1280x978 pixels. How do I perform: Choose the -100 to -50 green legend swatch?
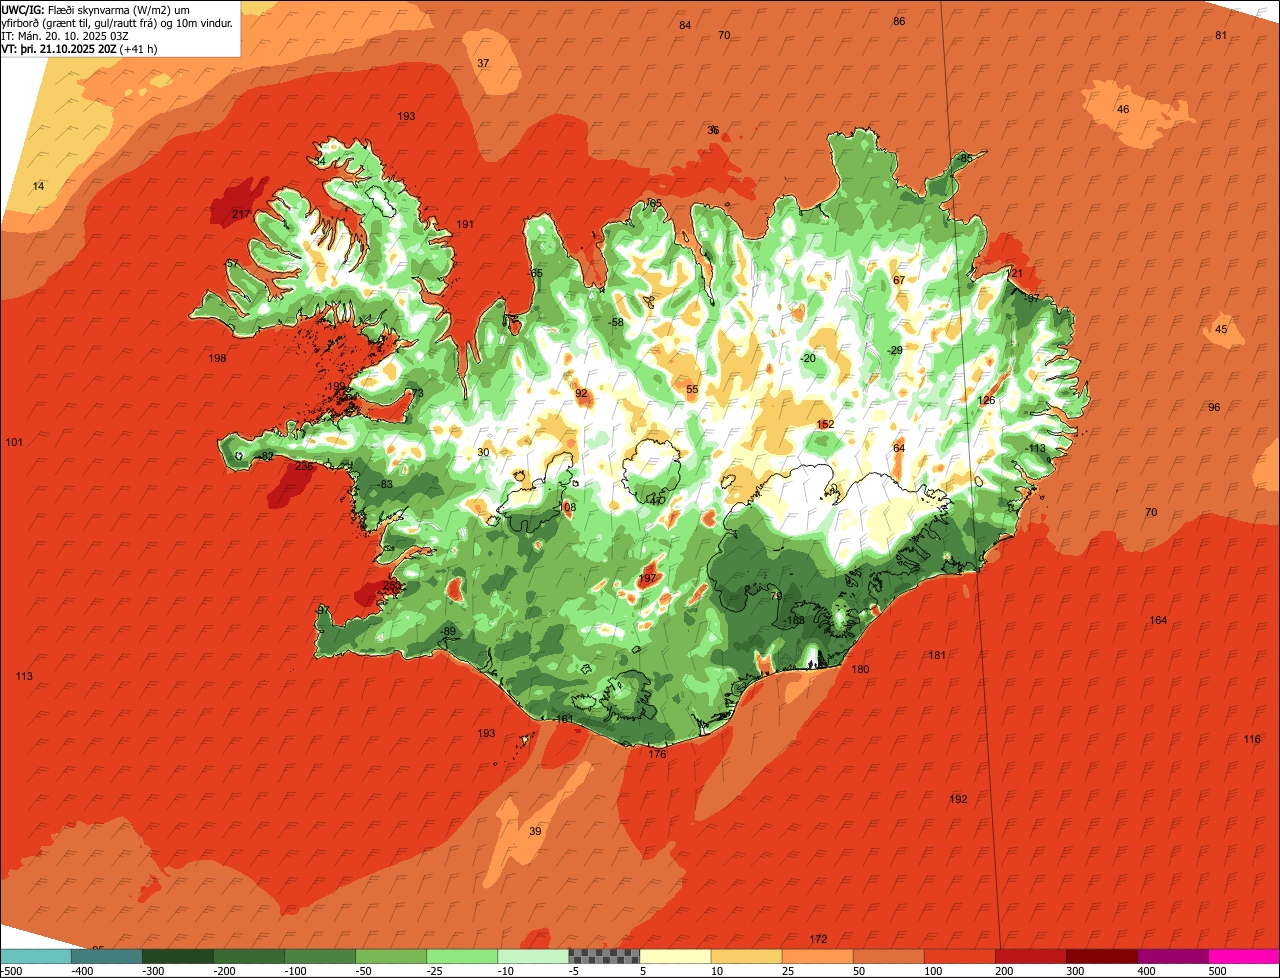click(319, 956)
